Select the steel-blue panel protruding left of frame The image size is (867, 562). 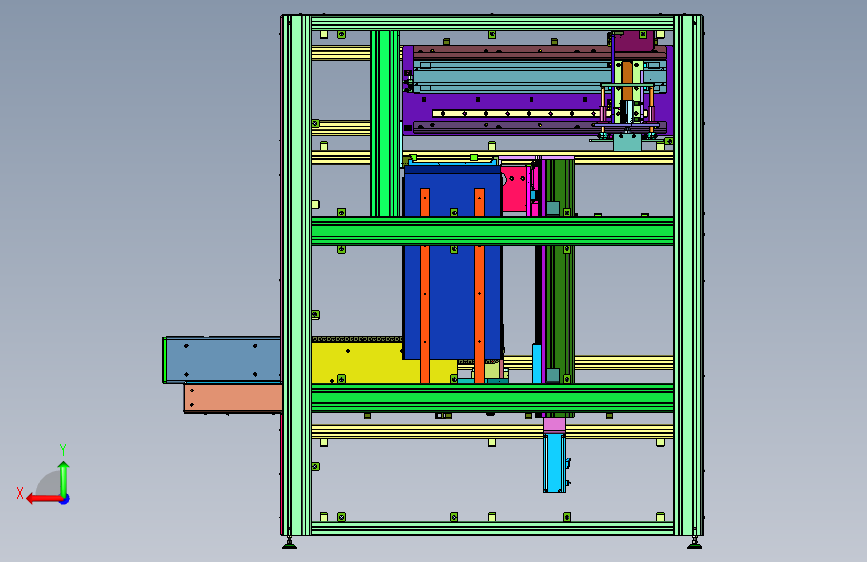click(x=222, y=360)
